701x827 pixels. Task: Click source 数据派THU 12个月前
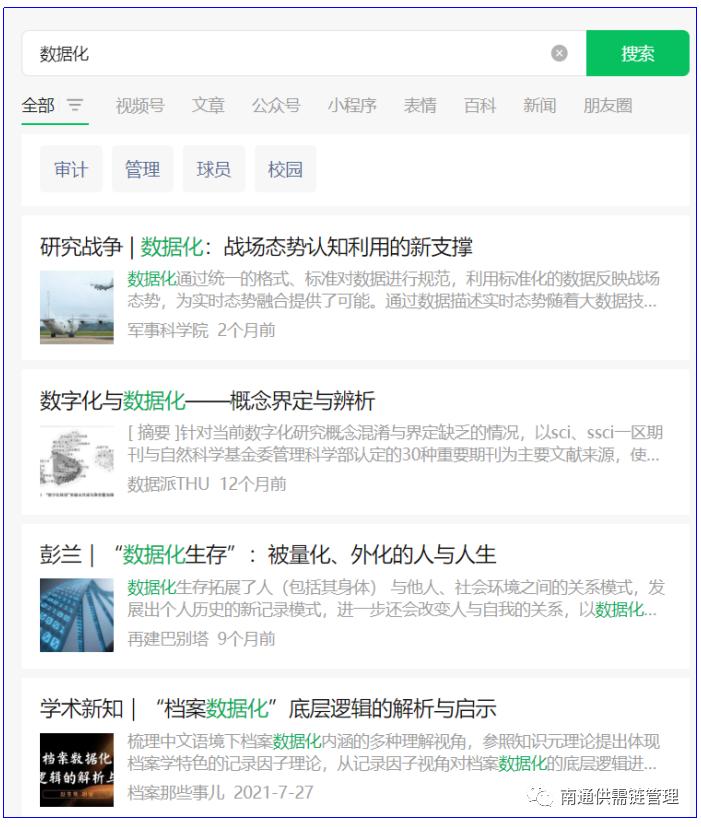point(207,484)
